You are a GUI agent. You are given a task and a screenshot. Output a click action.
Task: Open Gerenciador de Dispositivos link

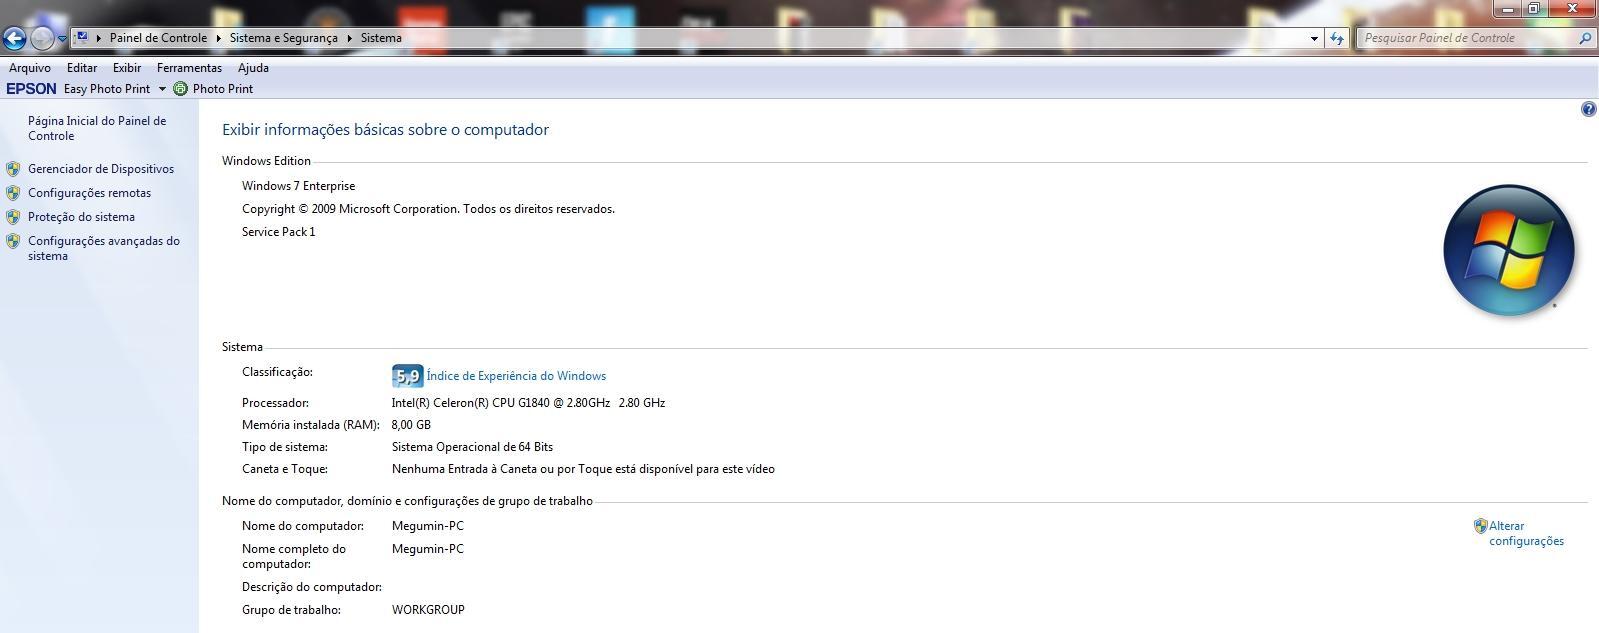101,169
